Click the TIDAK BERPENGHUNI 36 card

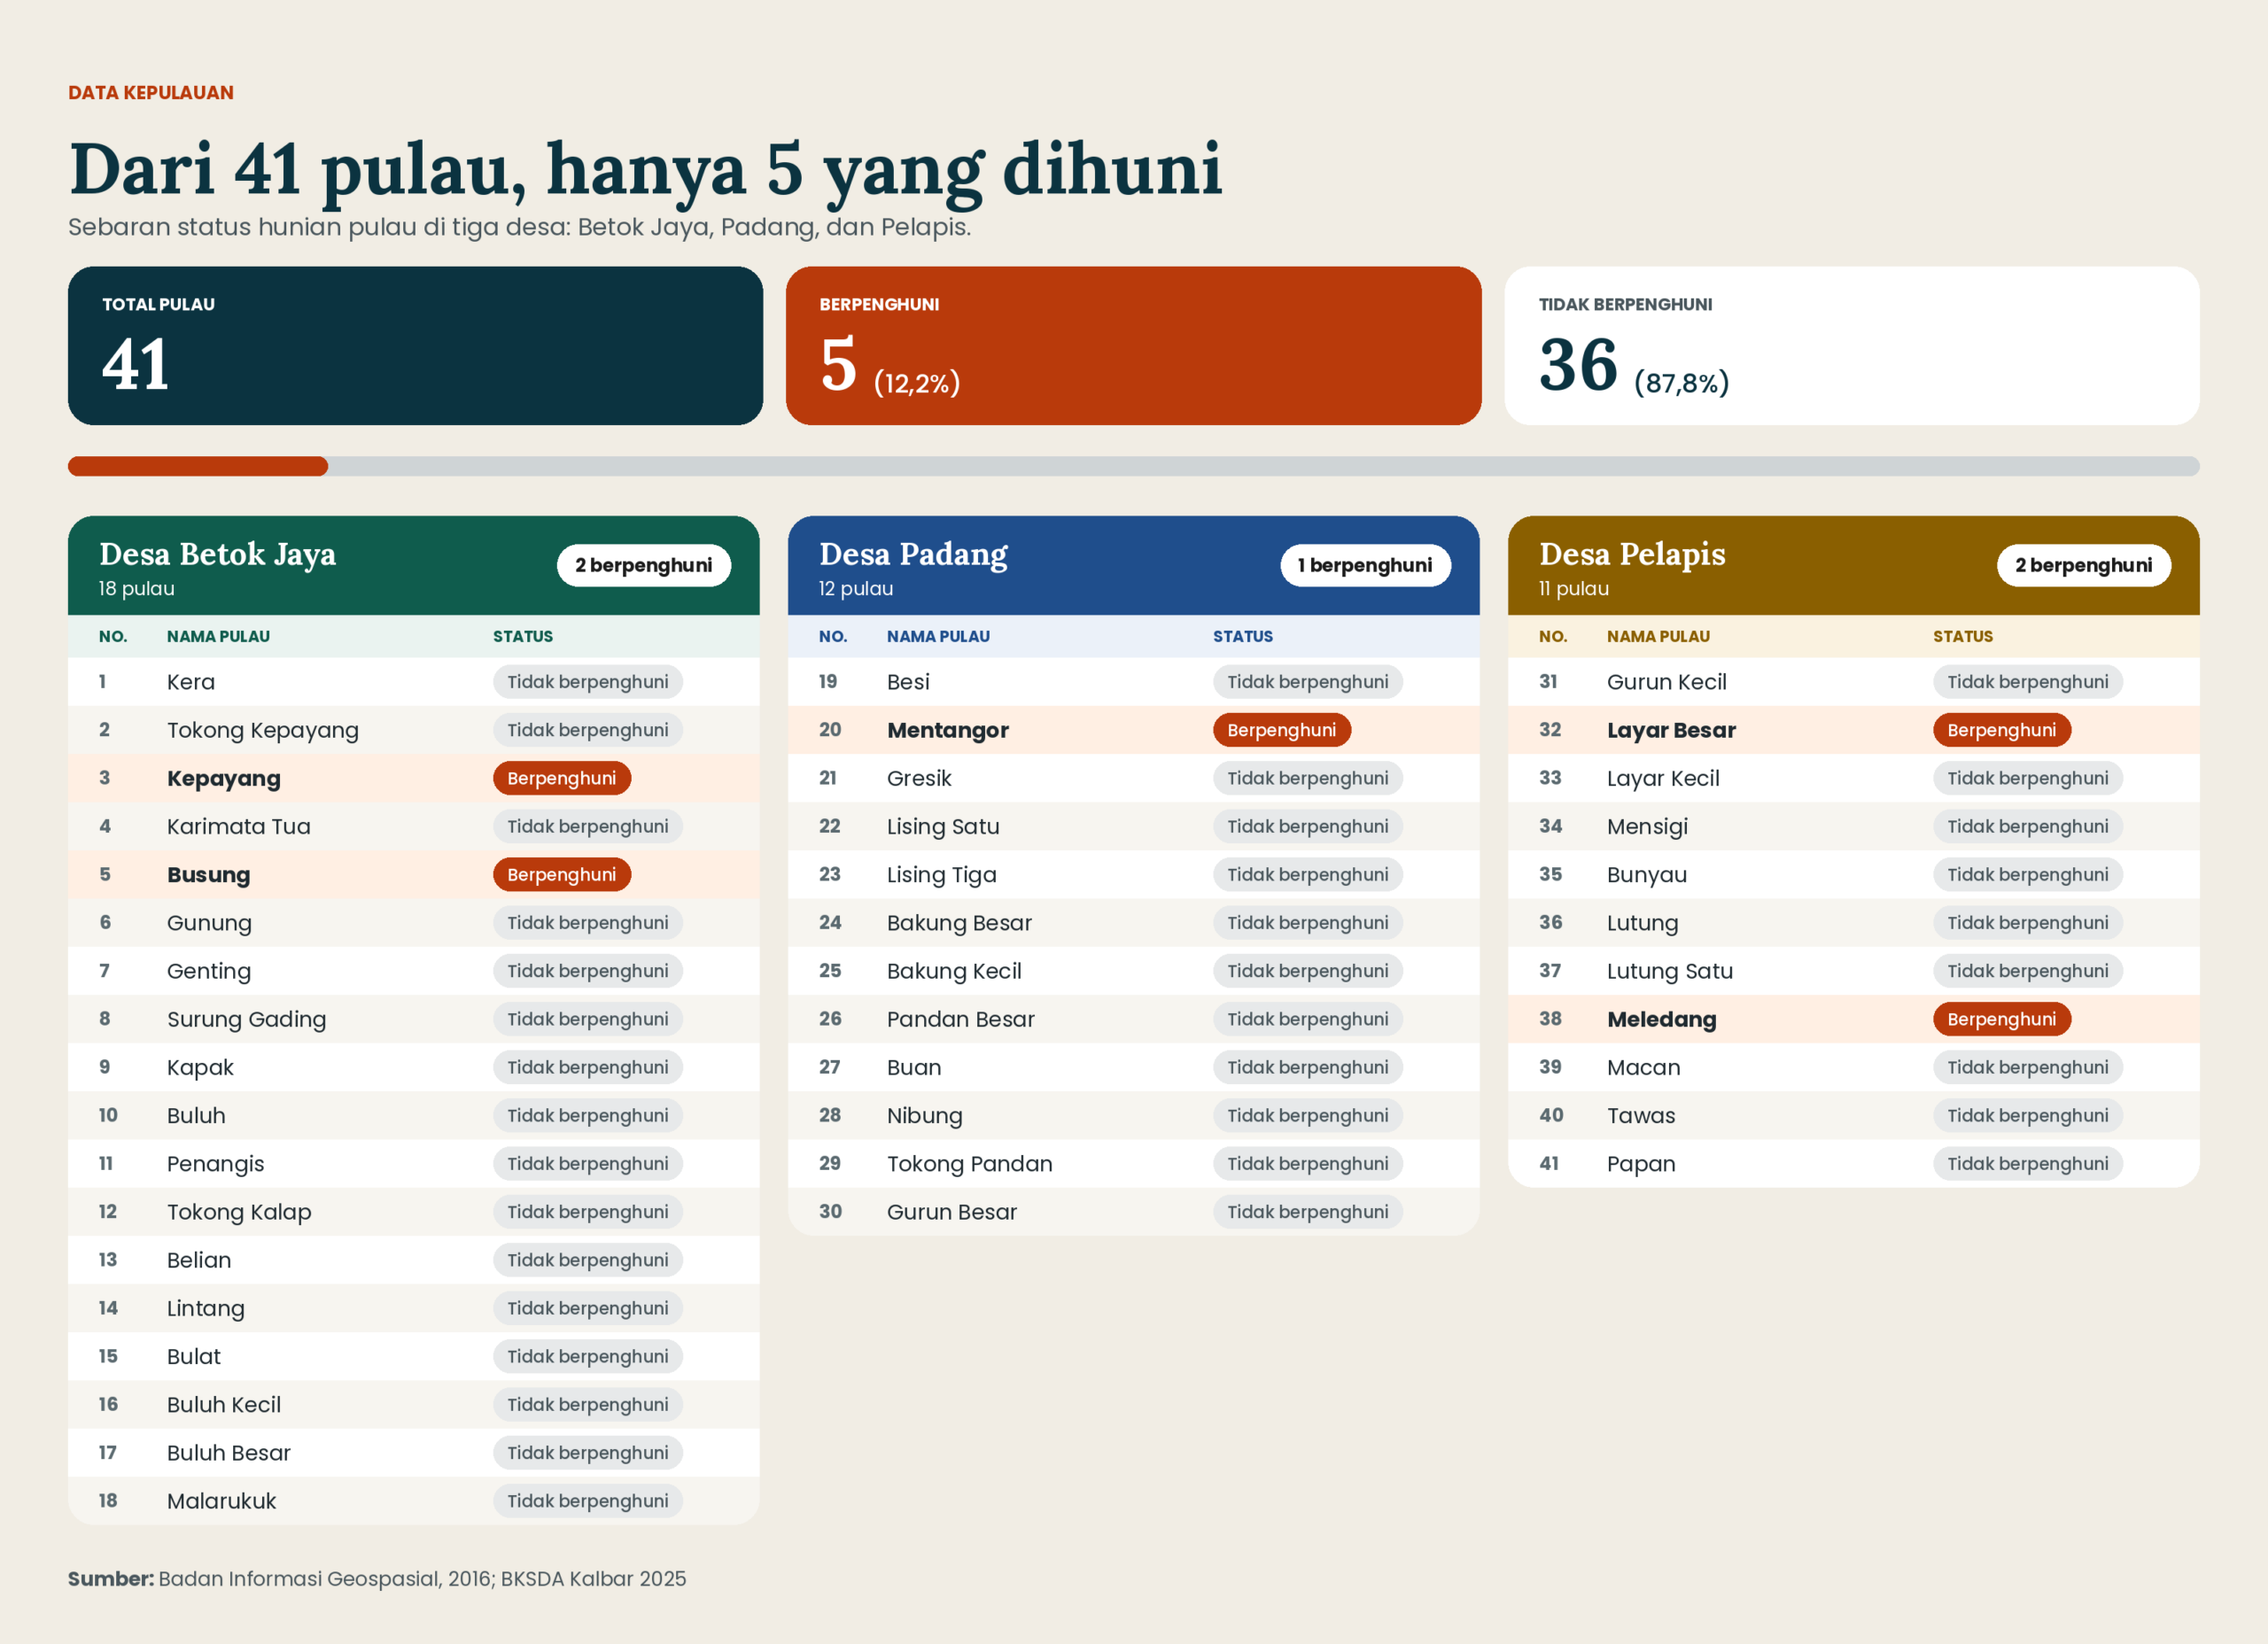point(1851,345)
